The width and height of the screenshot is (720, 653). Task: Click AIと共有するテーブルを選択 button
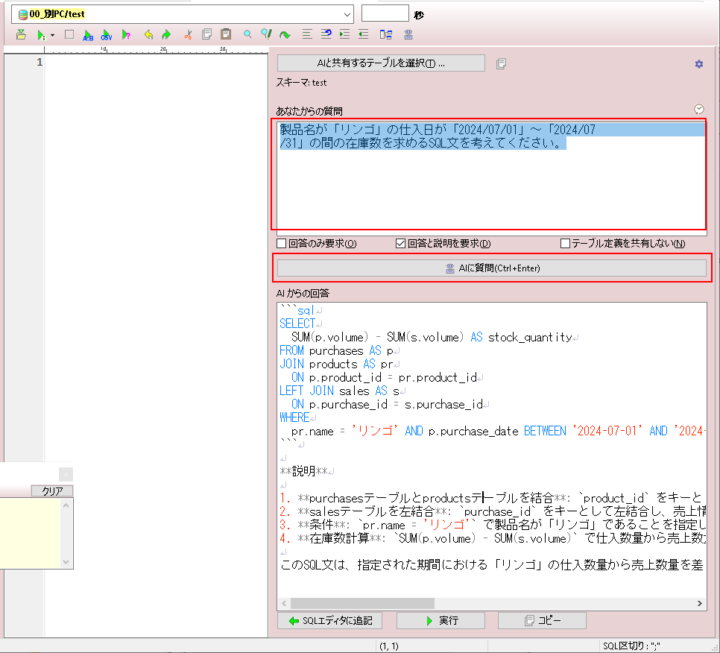[x=381, y=63]
